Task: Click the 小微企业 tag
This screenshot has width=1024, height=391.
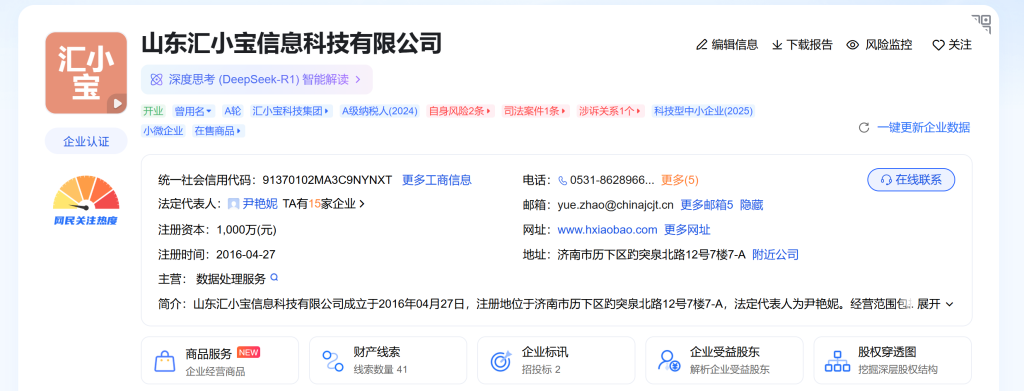Action: (x=163, y=131)
